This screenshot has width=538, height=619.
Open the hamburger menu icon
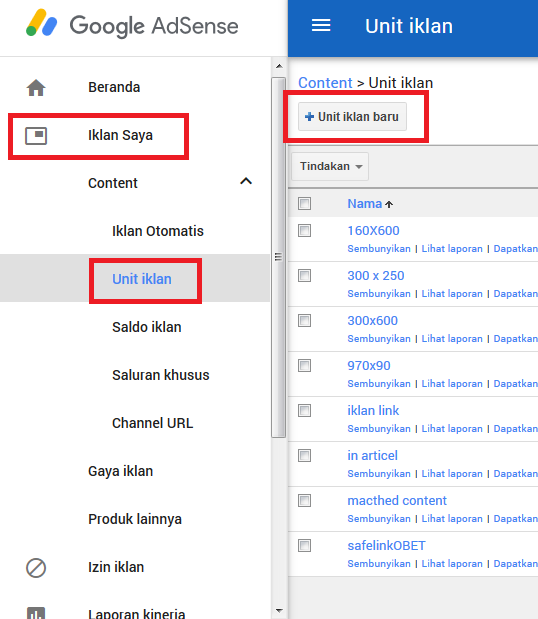[321, 26]
